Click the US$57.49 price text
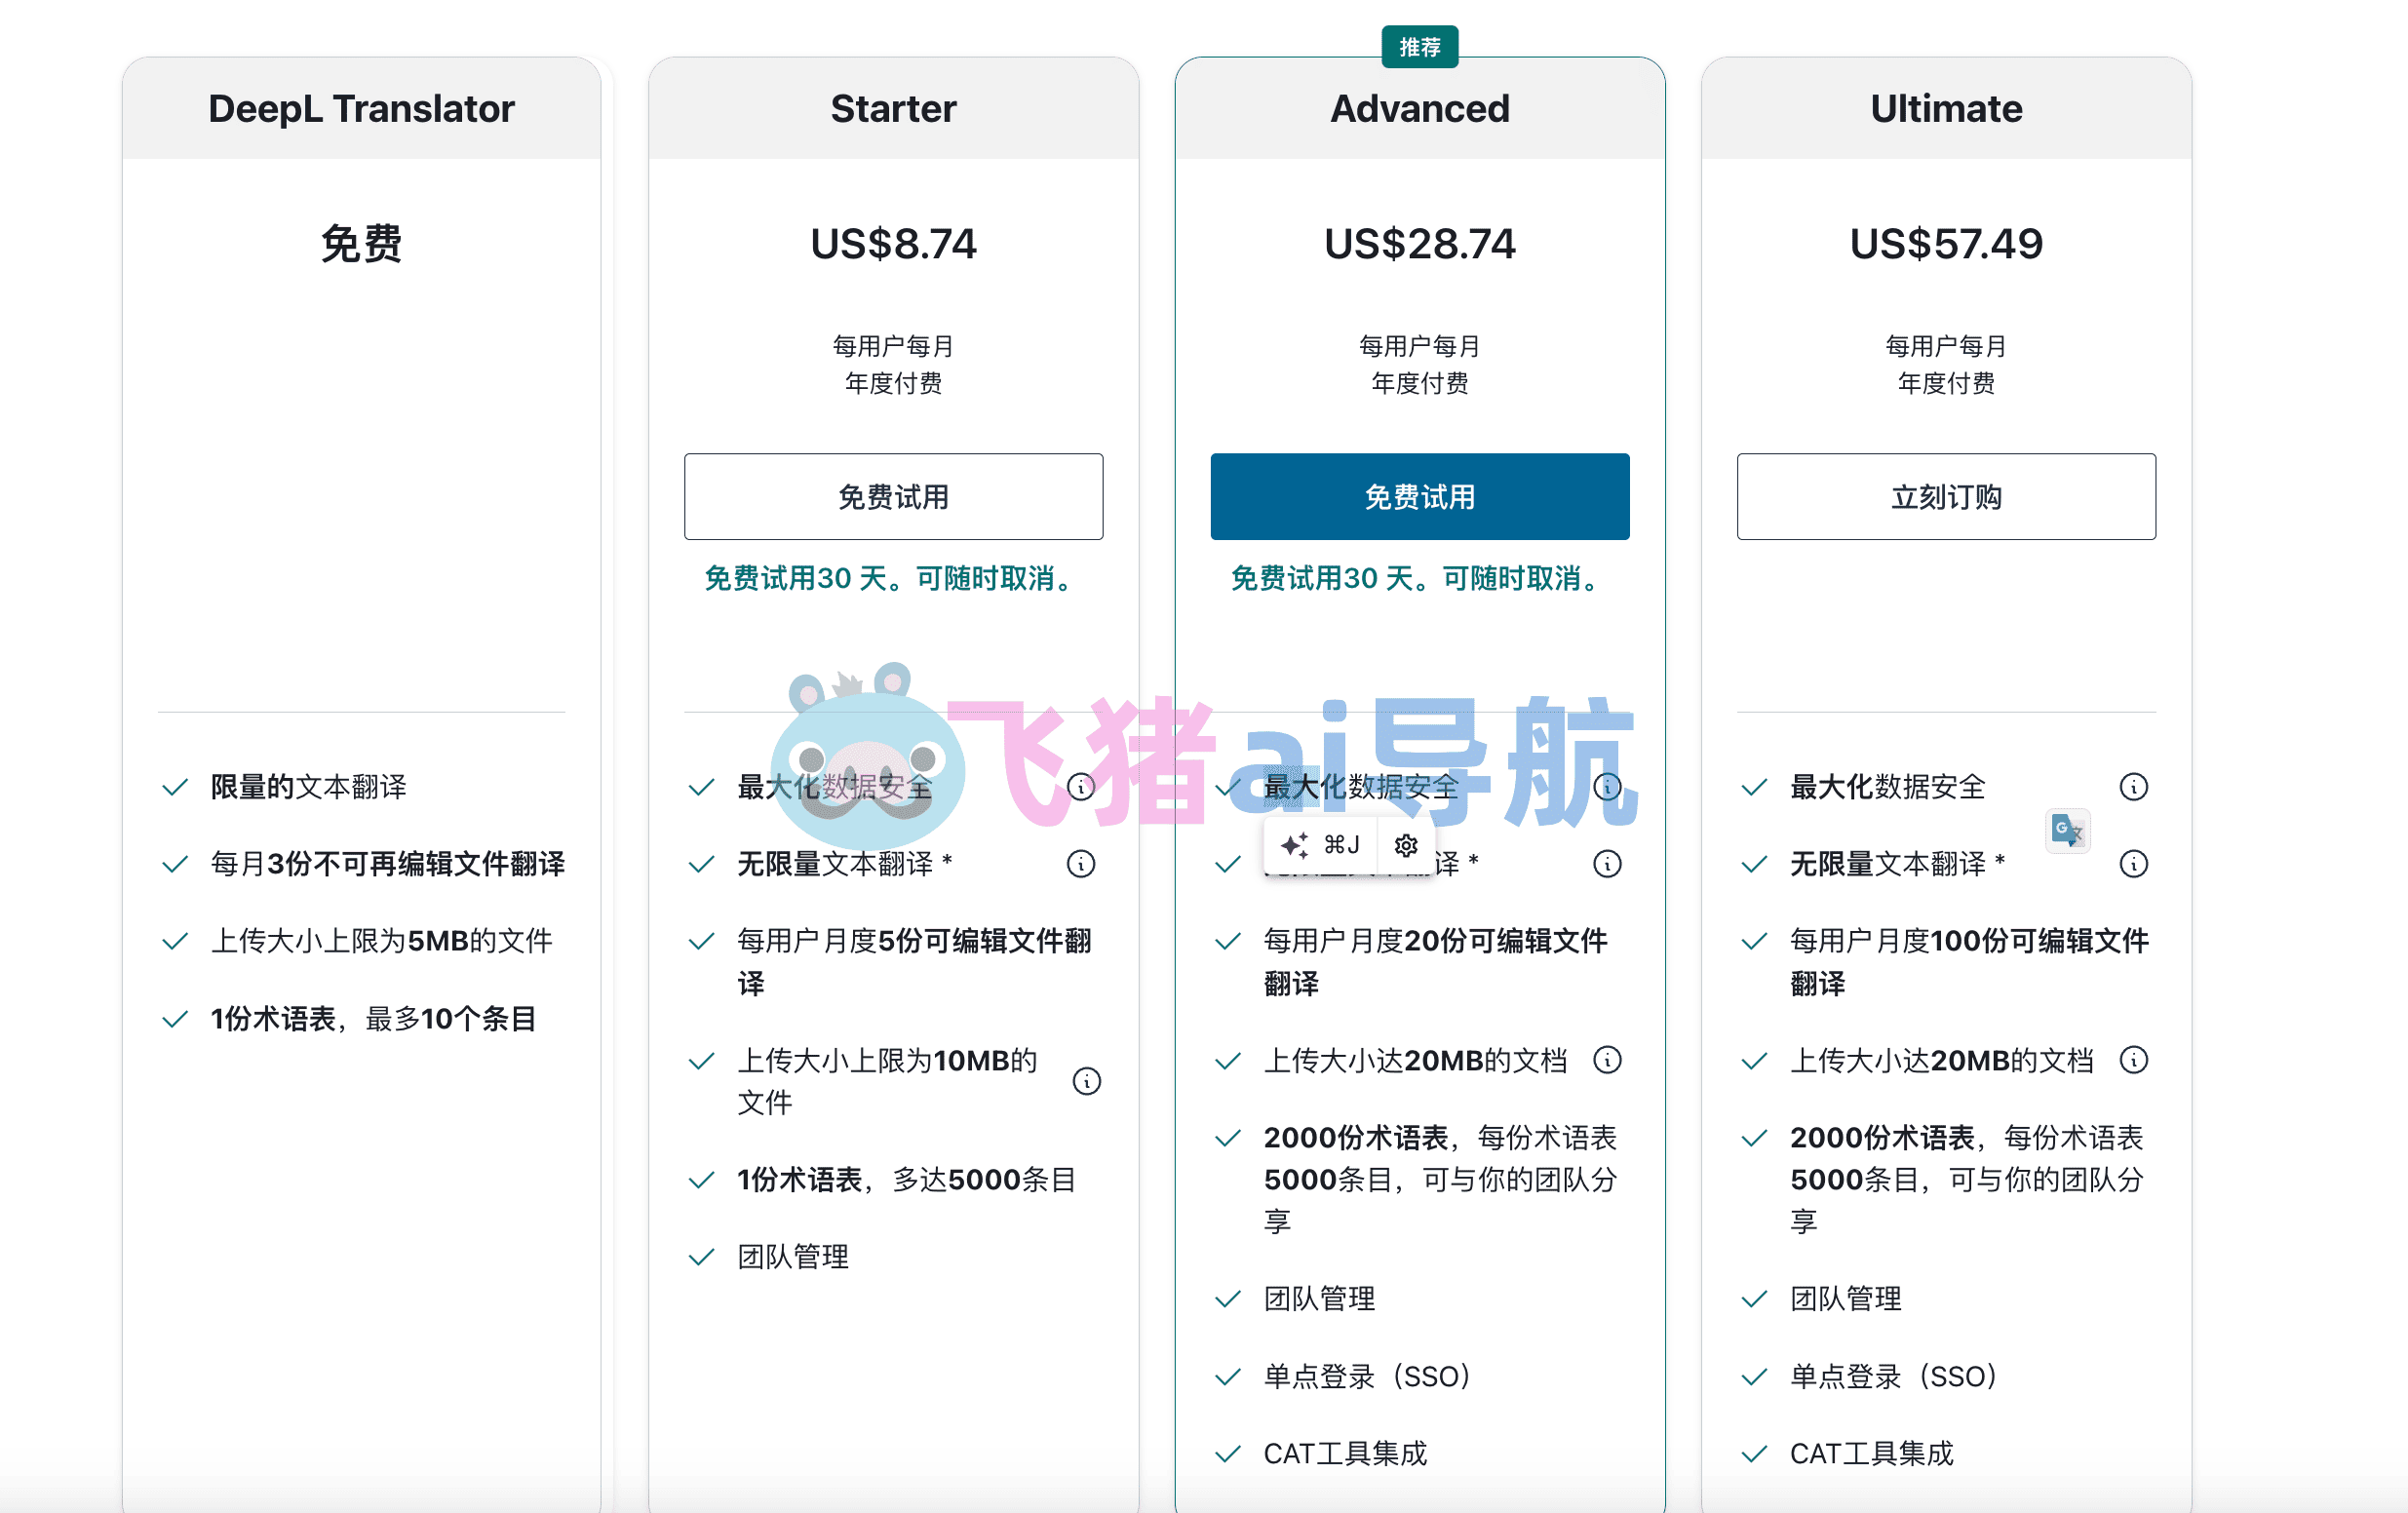 (x=1946, y=244)
